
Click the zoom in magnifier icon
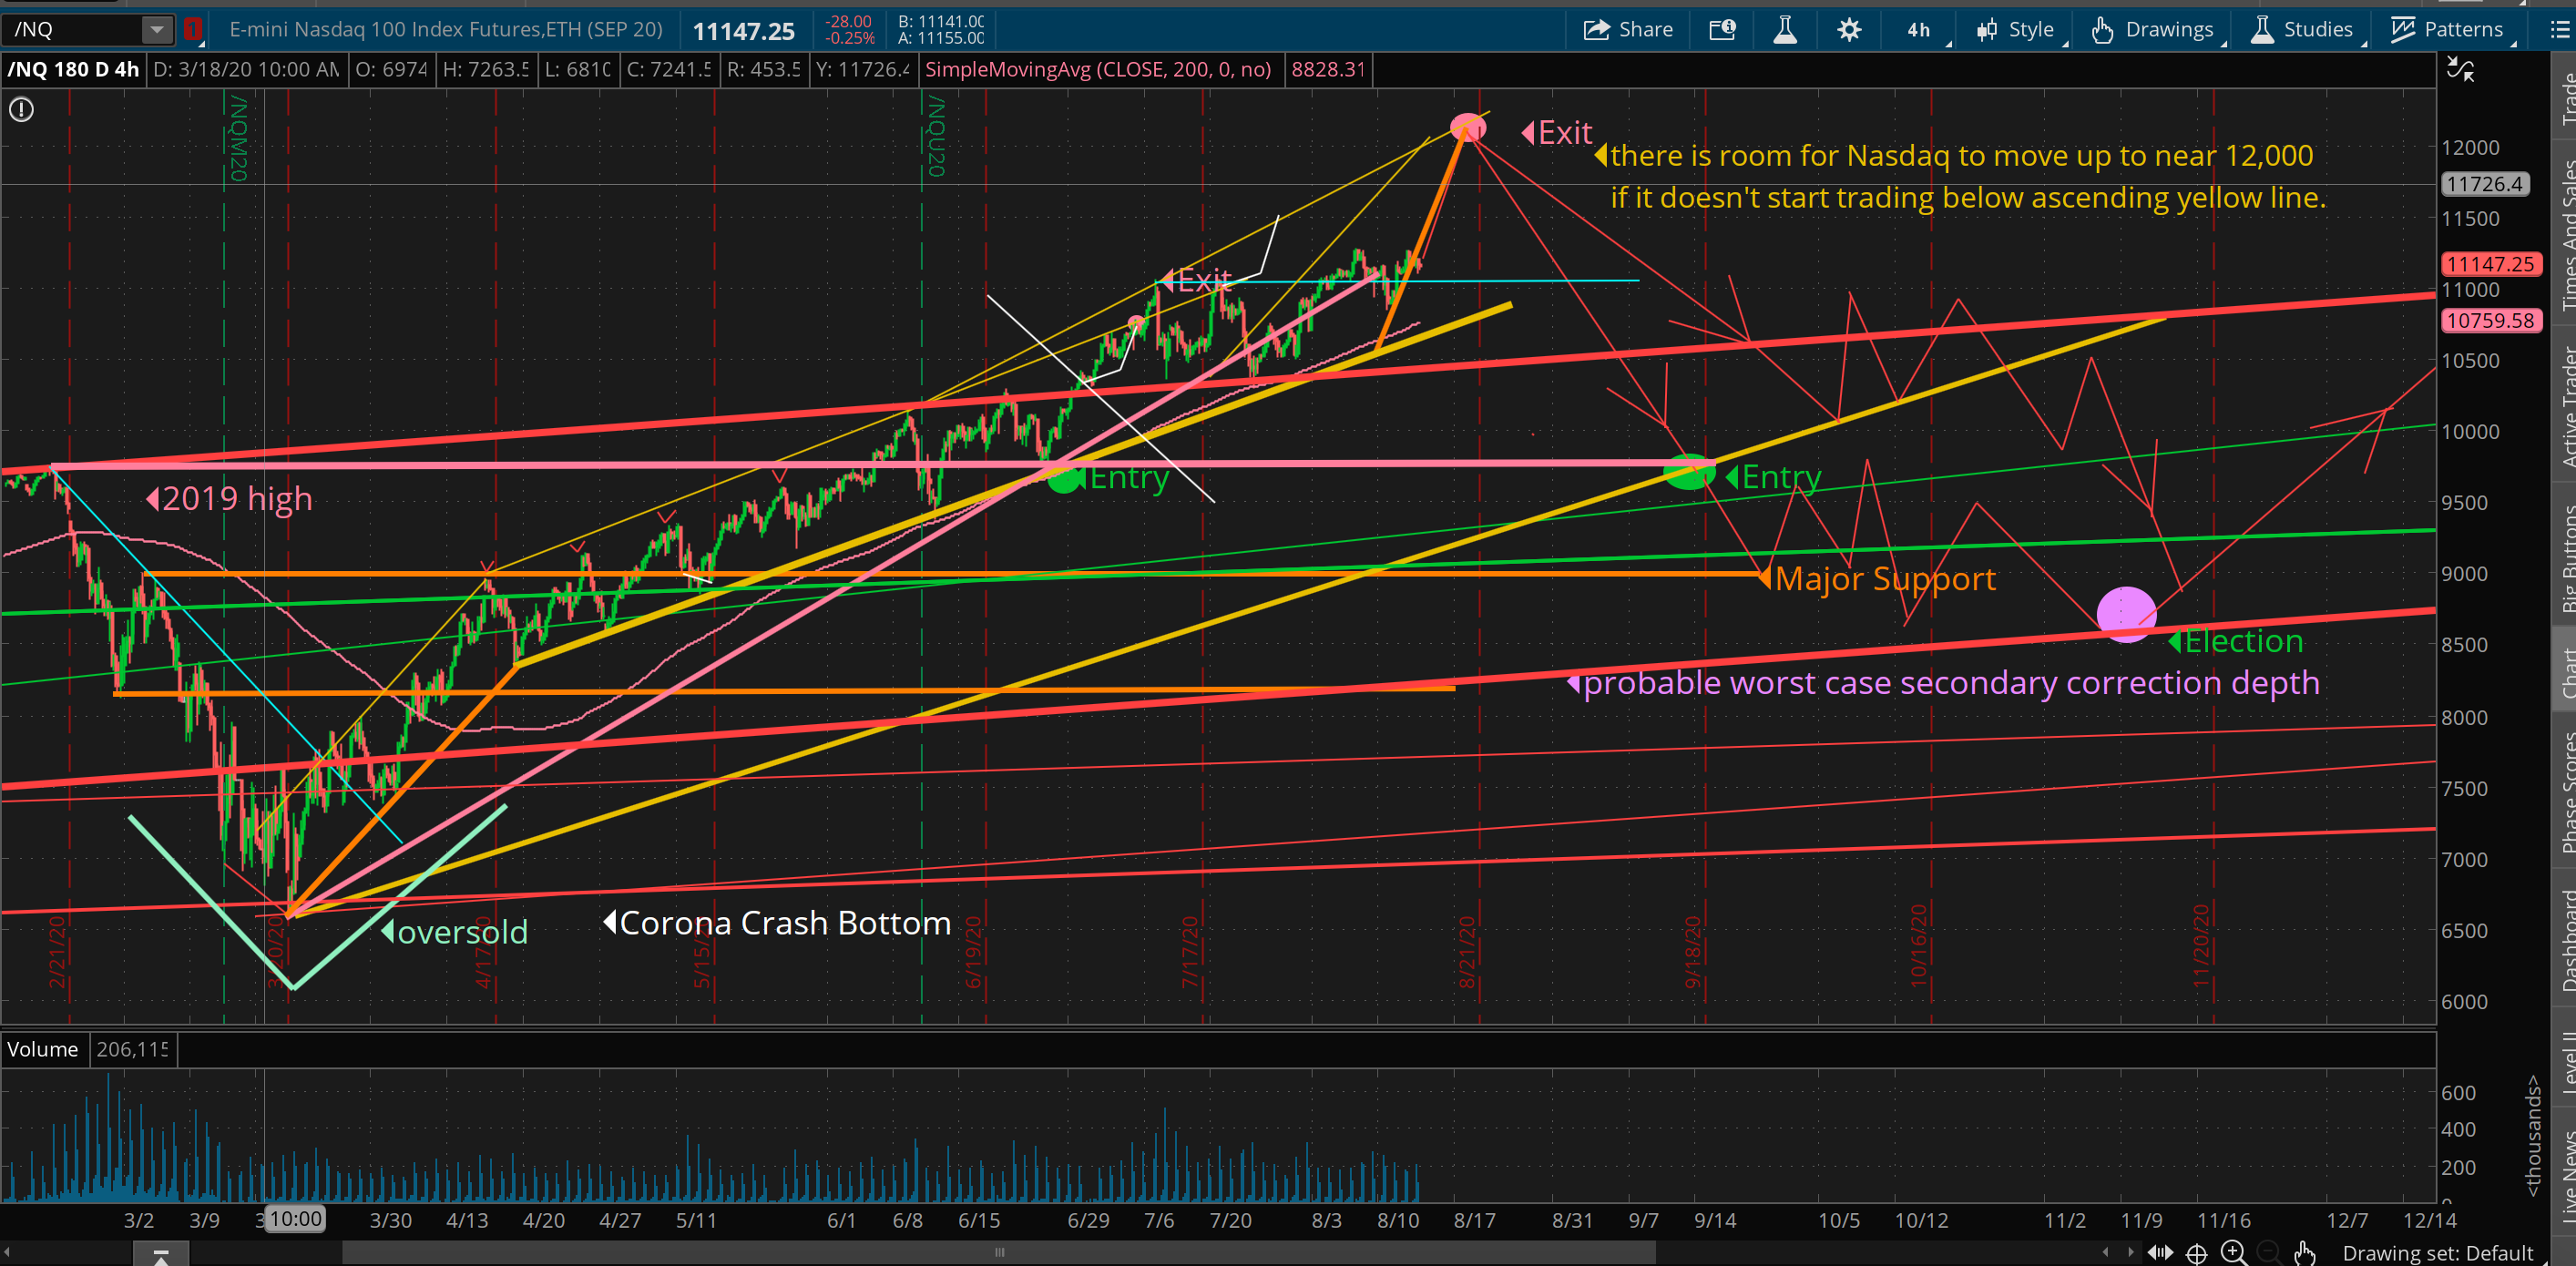tap(2232, 1252)
